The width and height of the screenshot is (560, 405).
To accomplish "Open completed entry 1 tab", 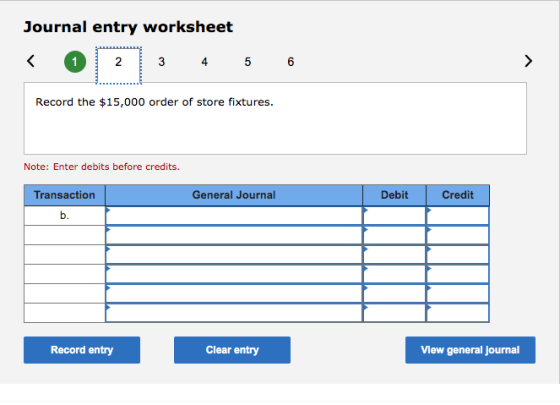I will [75, 62].
